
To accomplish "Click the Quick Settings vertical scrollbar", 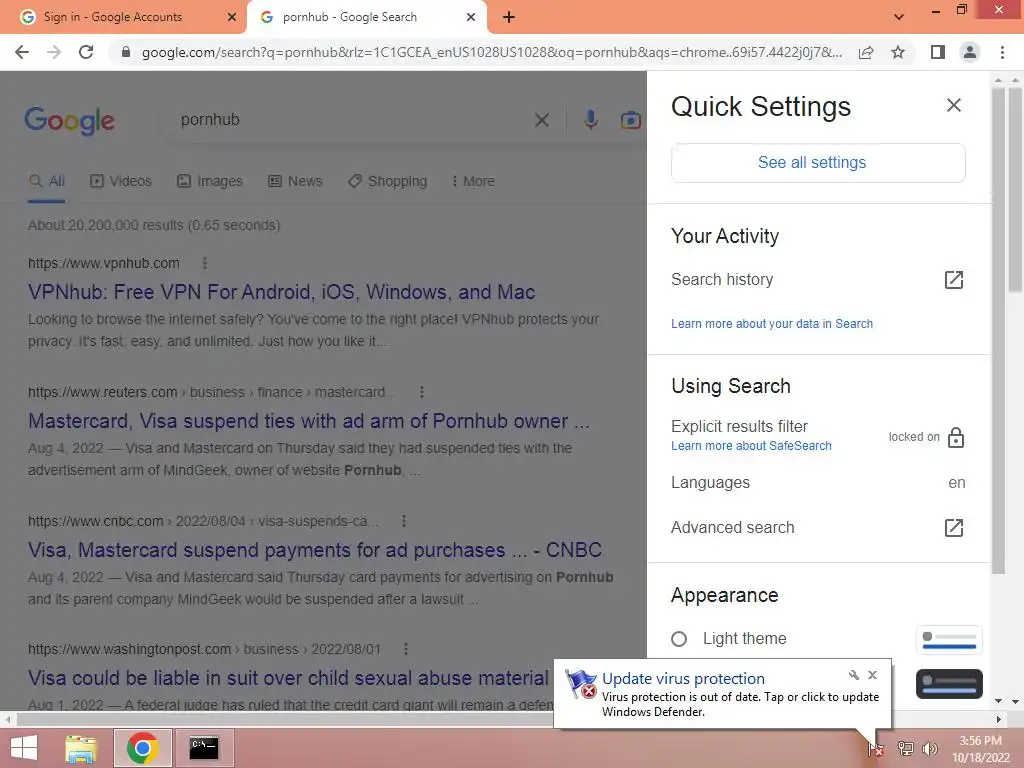I will point(998,330).
